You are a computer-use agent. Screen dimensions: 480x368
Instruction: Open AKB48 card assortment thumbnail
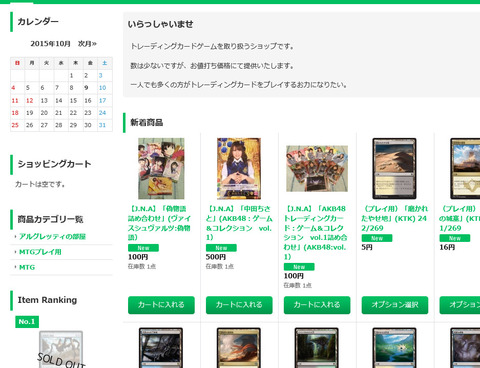pyautogui.click(x=317, y=169)
